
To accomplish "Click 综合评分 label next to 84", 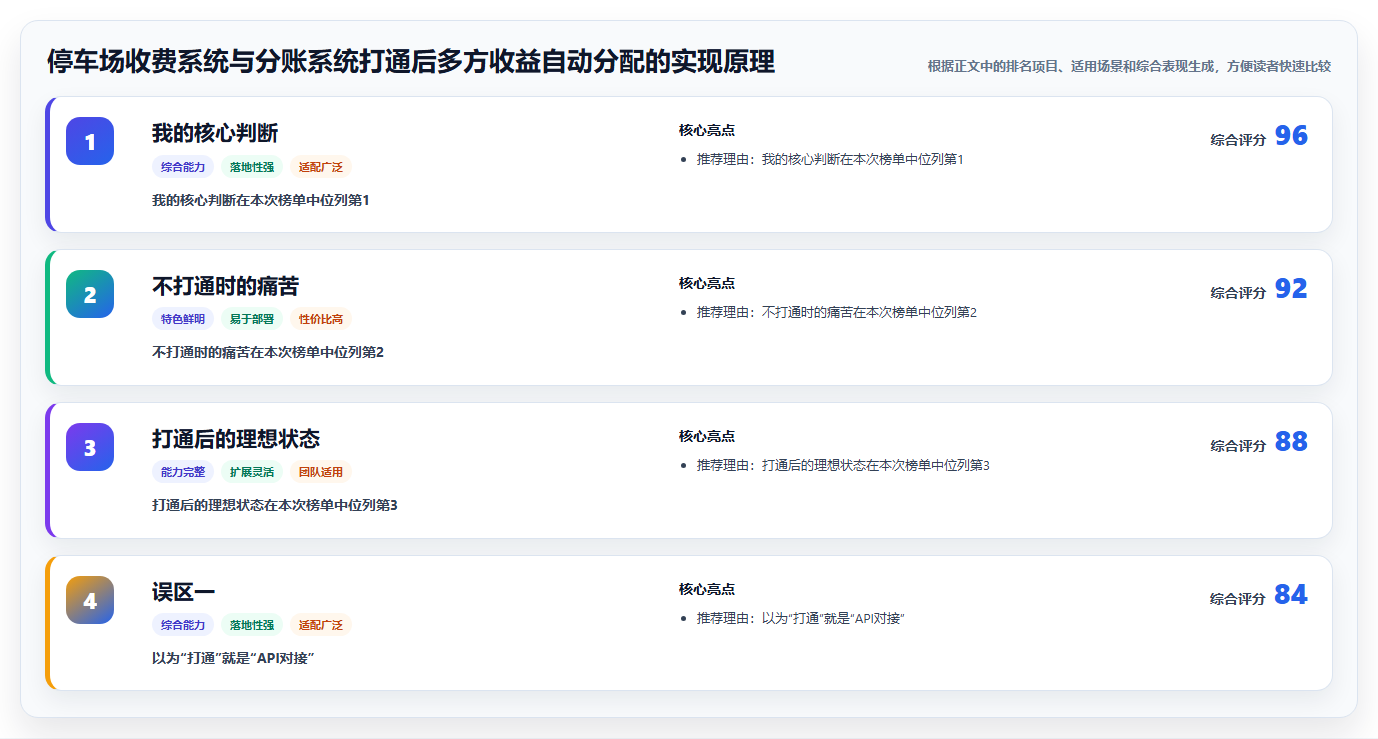I will (x=1238, y=599).
